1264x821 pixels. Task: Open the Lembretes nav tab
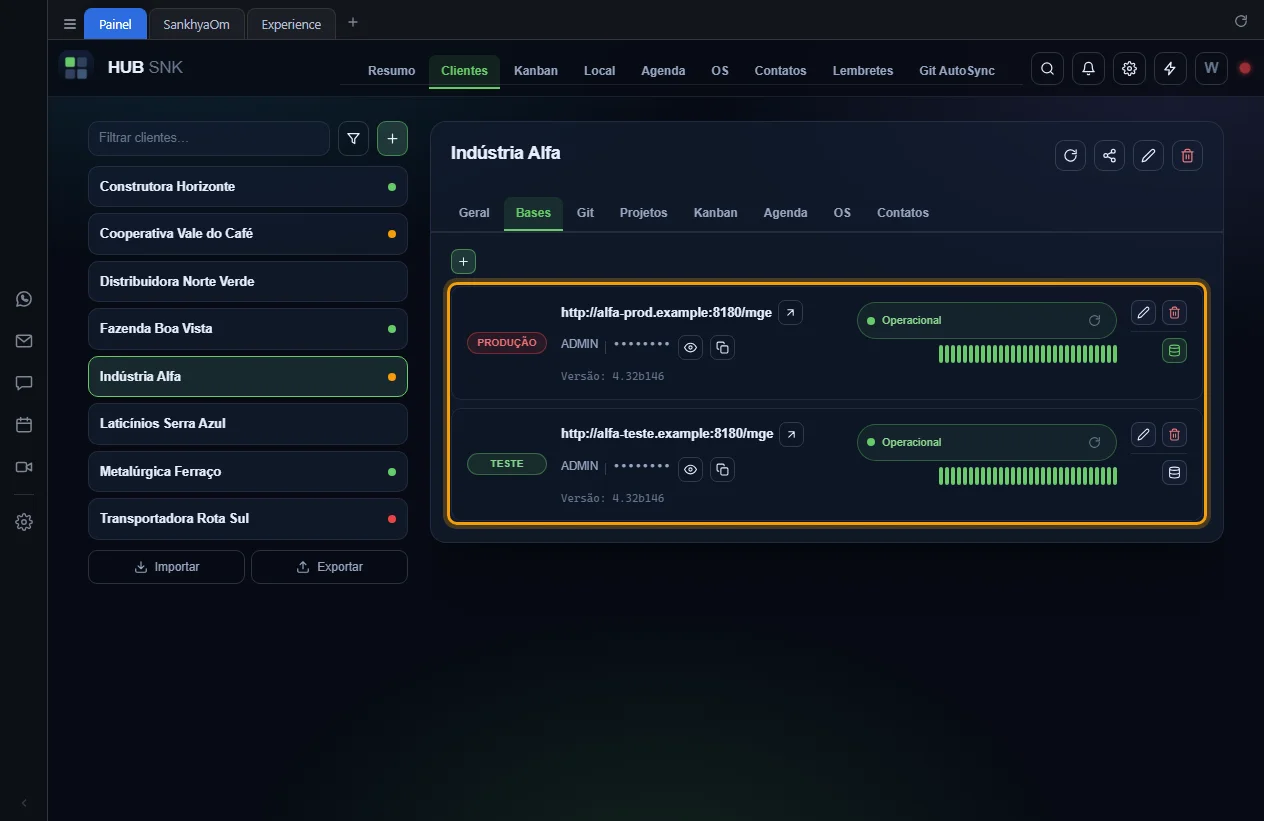tap(863, 71)
